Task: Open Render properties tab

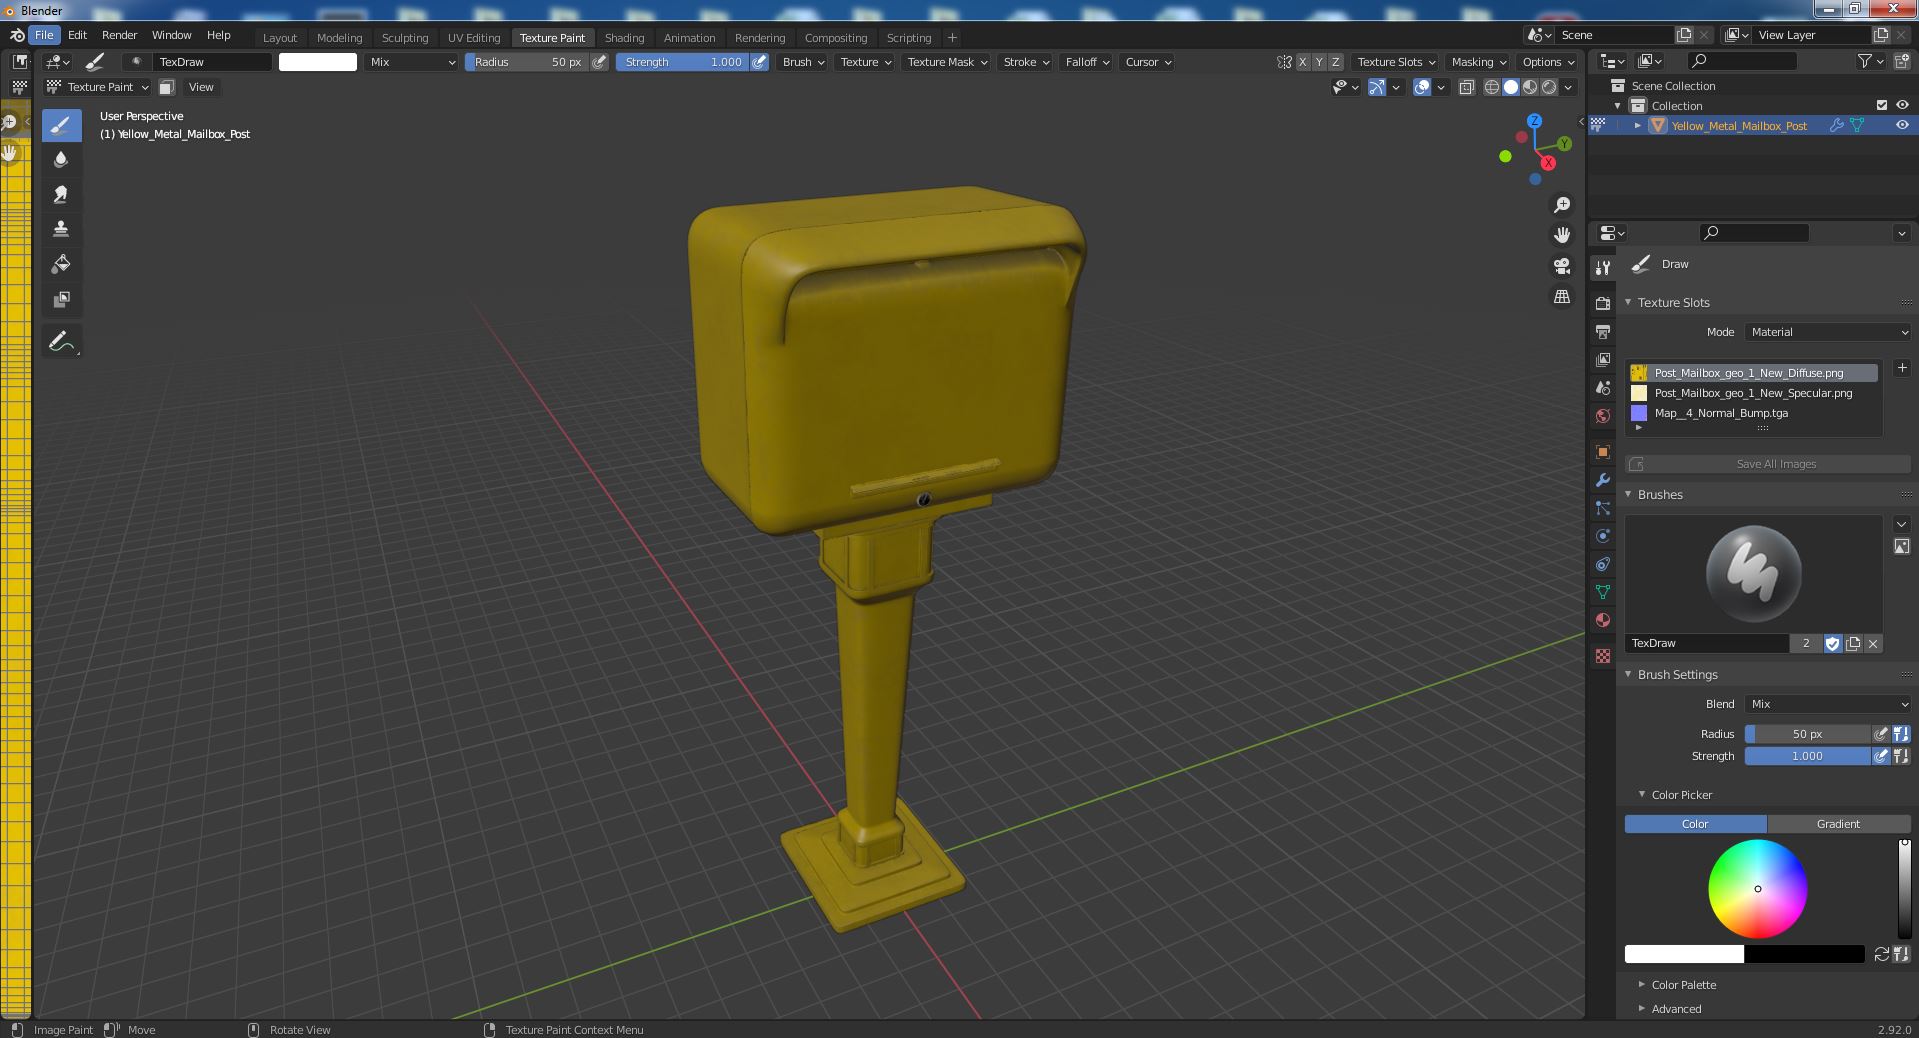Action: click(x=1603, y=303)
